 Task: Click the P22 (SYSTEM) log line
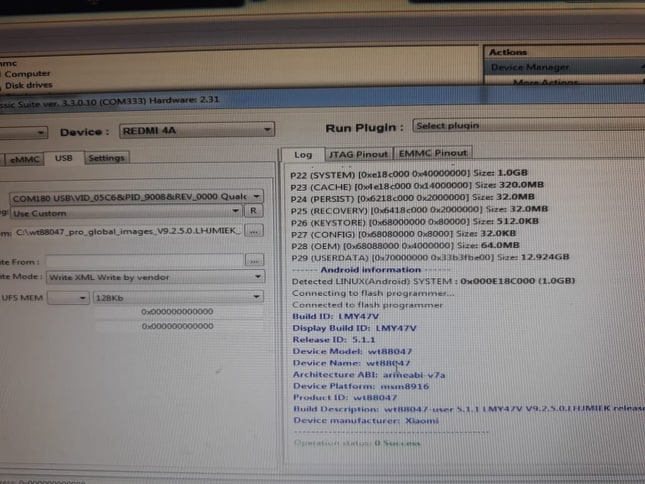tap(408, 174)
